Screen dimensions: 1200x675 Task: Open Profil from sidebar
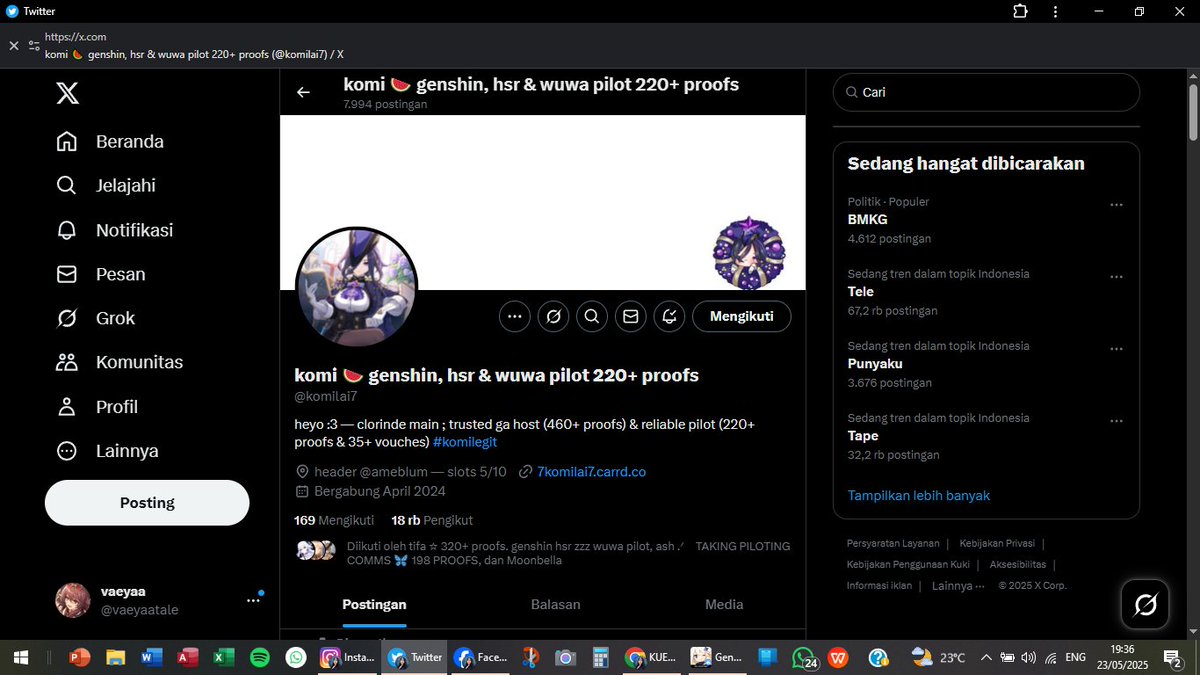(97, 407)
